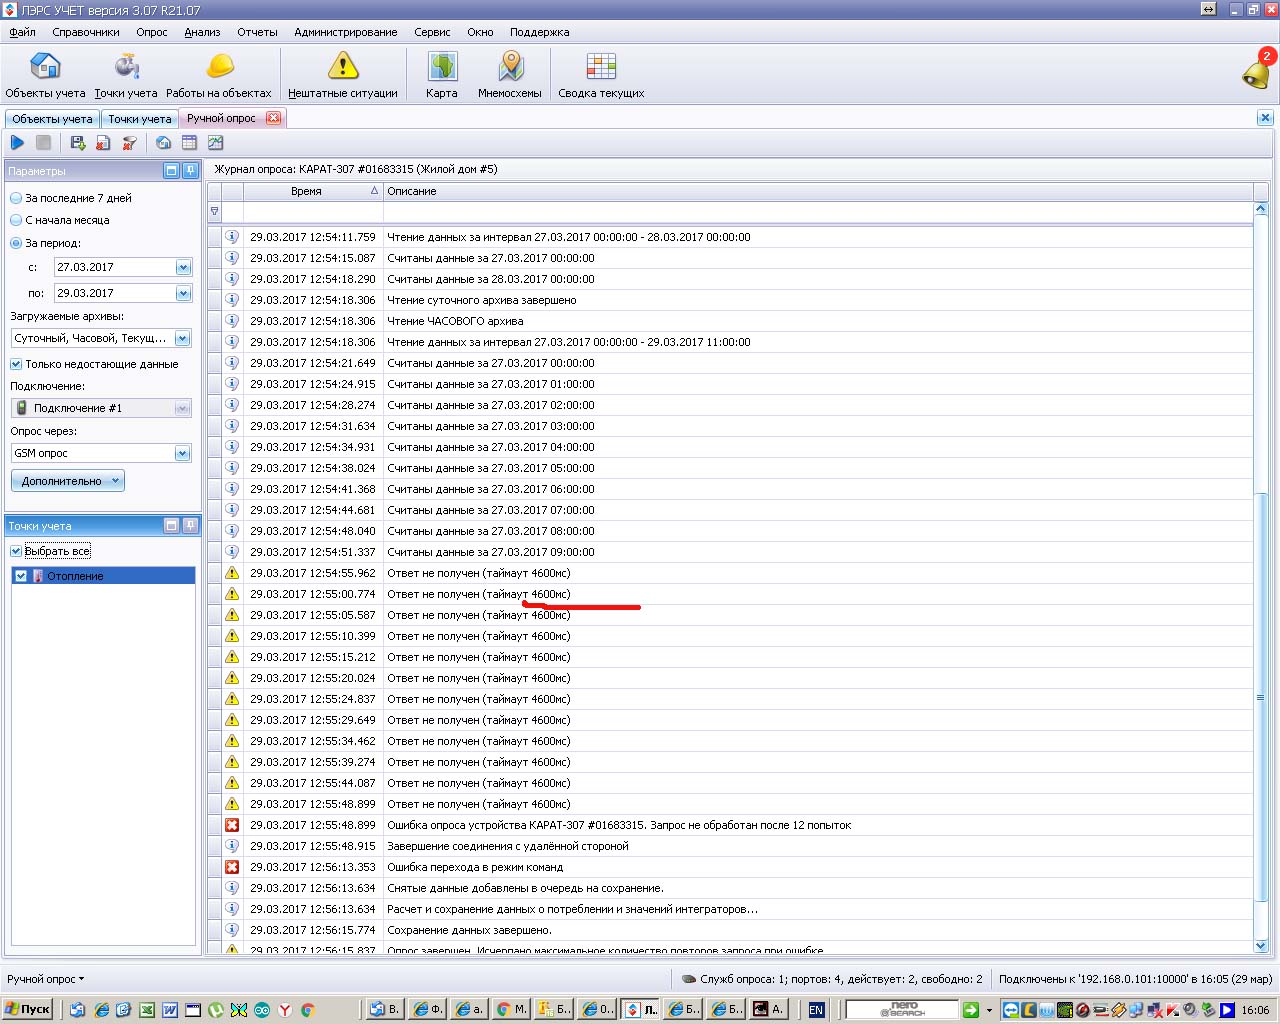Click the Описание filter row input field
1280x1024 pixels.
[x=818, y=211]
